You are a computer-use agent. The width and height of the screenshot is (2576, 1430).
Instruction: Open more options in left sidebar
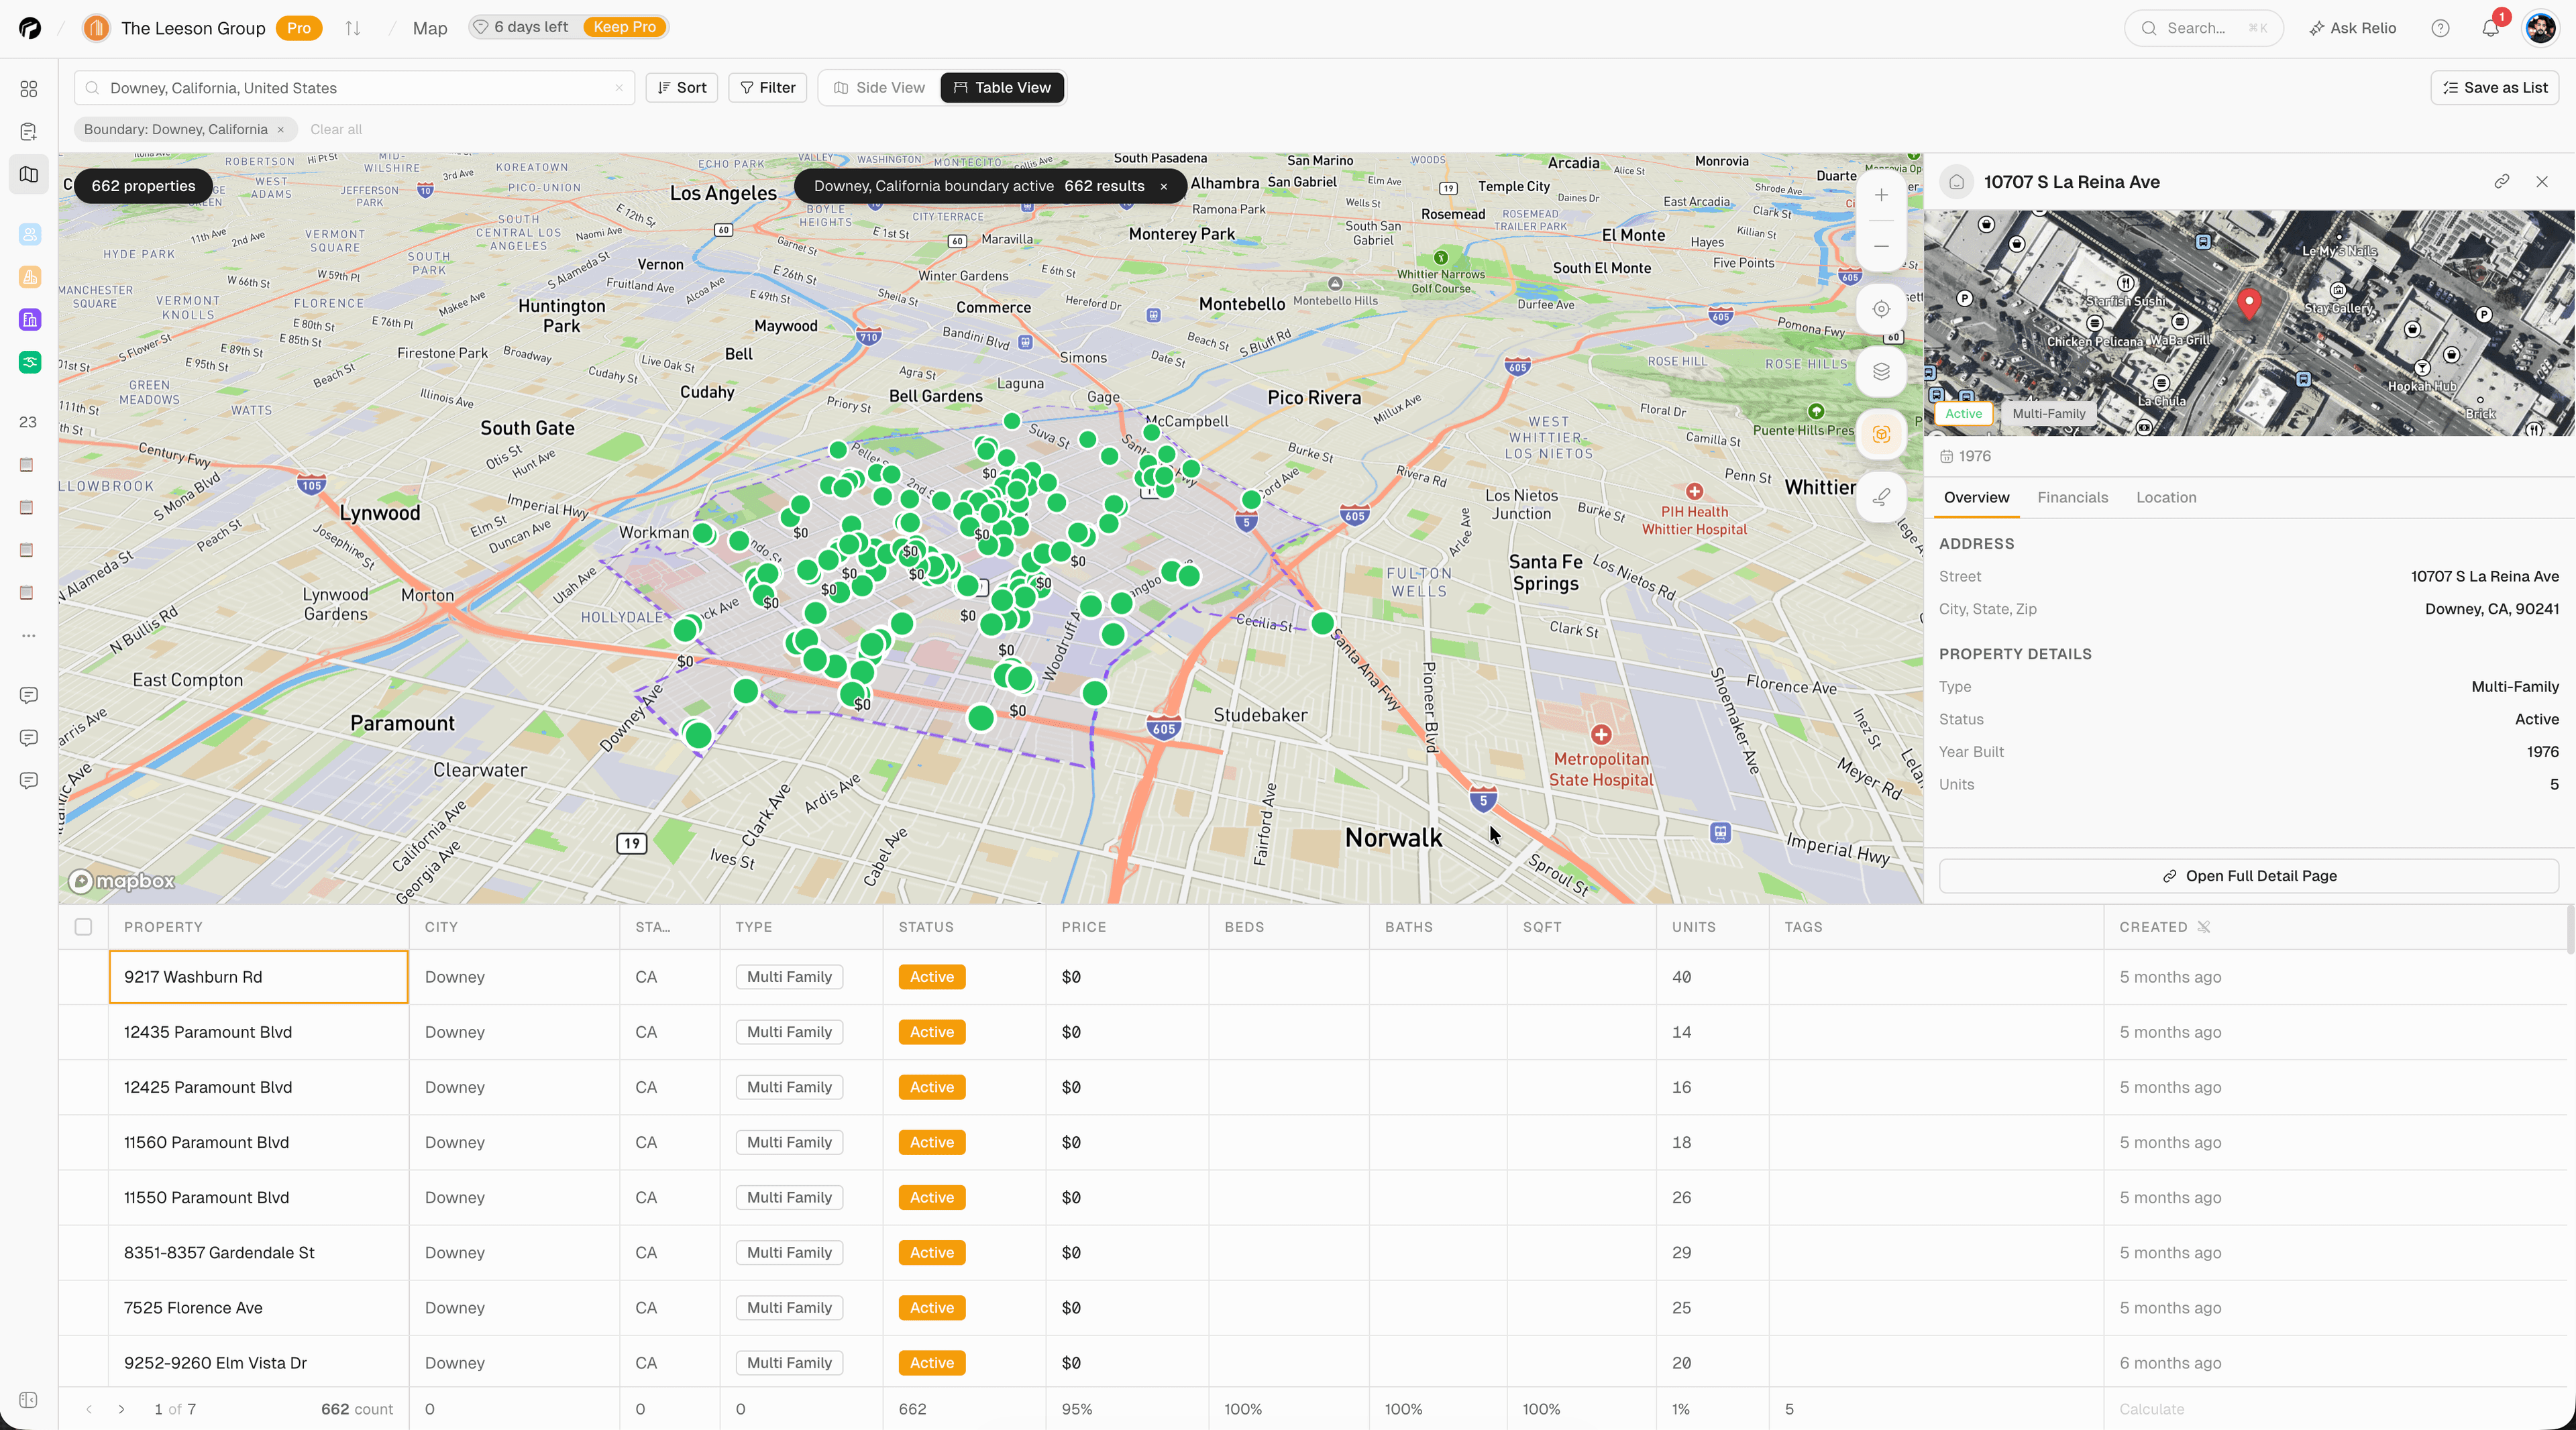pos(28,635)
